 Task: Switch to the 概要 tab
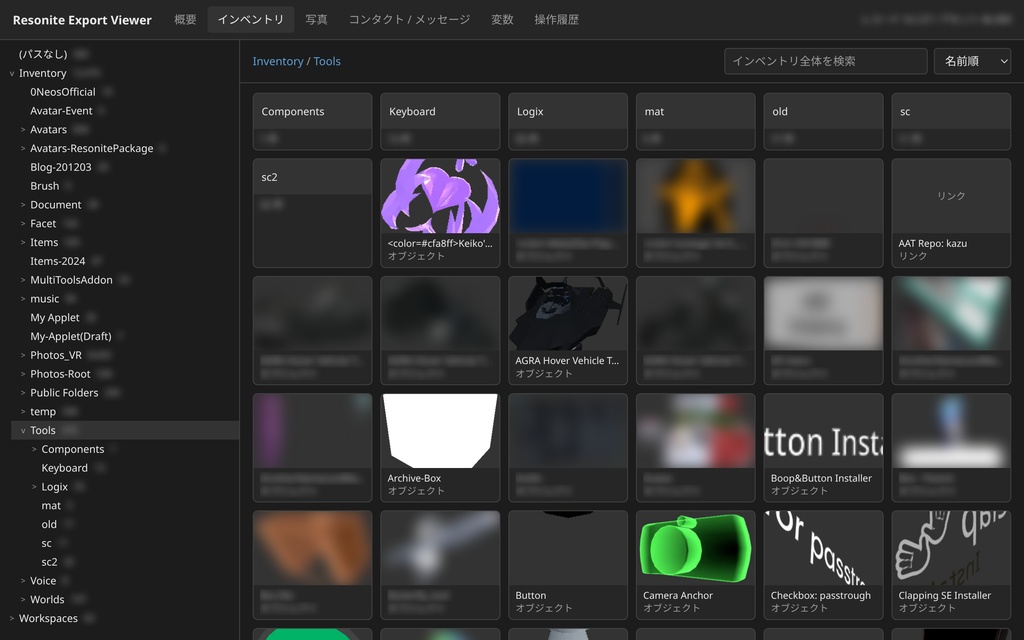(x=185, y=20)
